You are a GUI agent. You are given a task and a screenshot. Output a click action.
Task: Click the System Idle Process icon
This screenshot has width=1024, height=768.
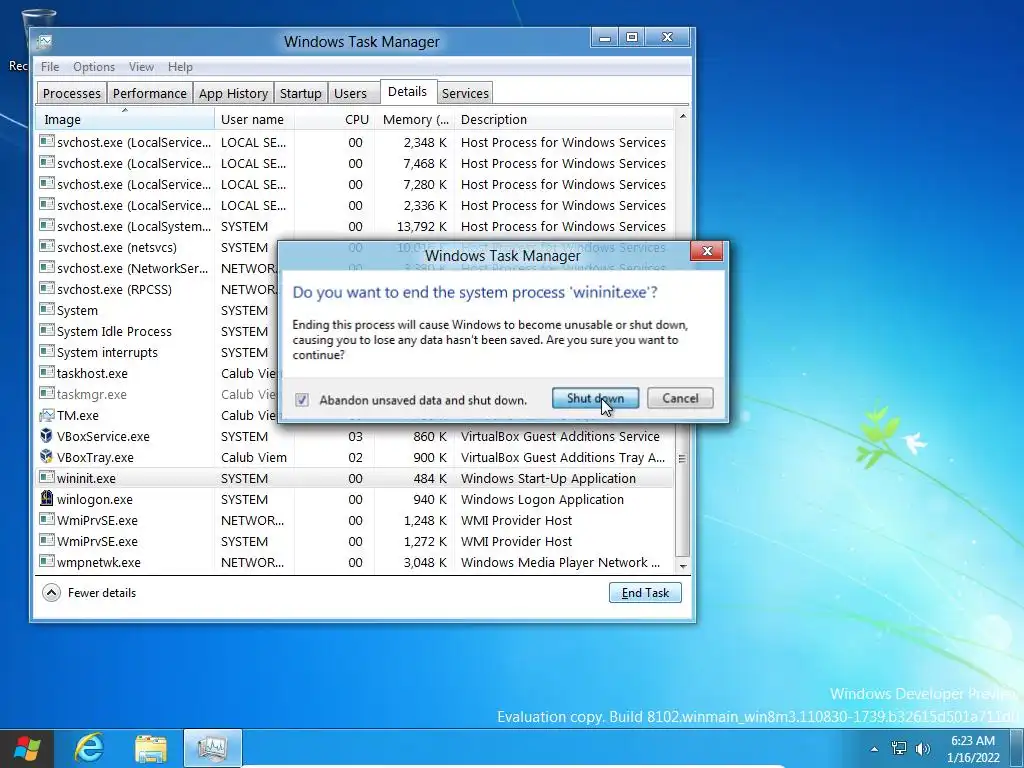click(46, 330)
